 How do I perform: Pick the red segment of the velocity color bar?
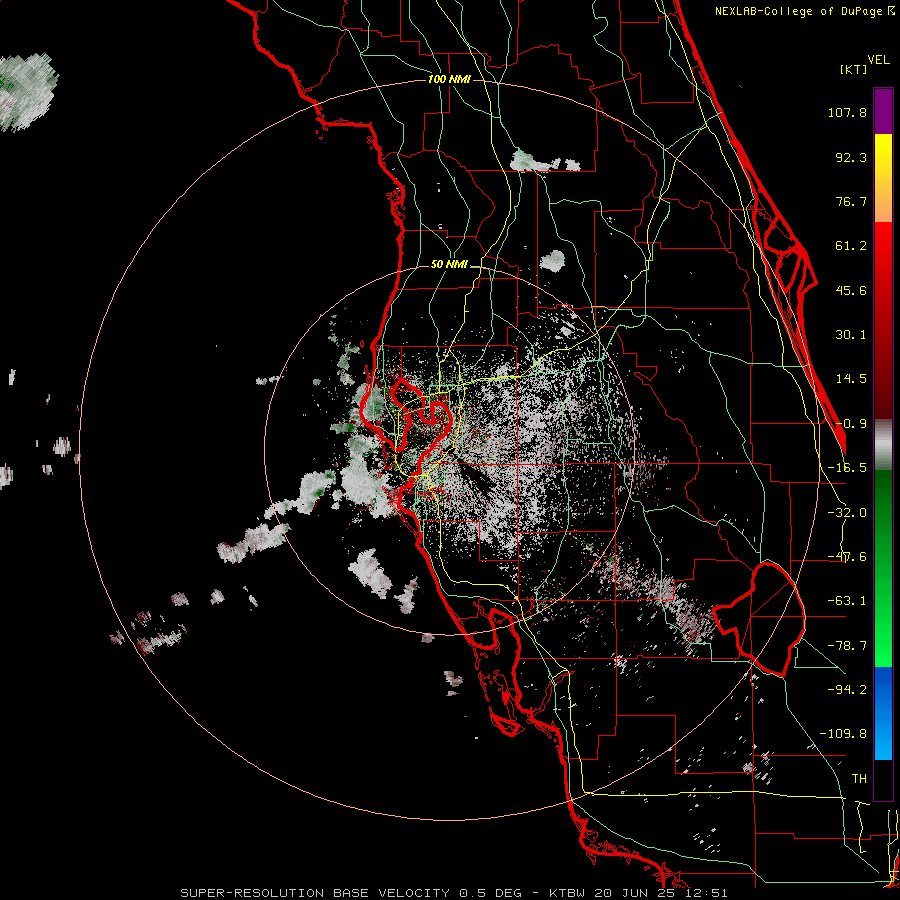point(883,320)
